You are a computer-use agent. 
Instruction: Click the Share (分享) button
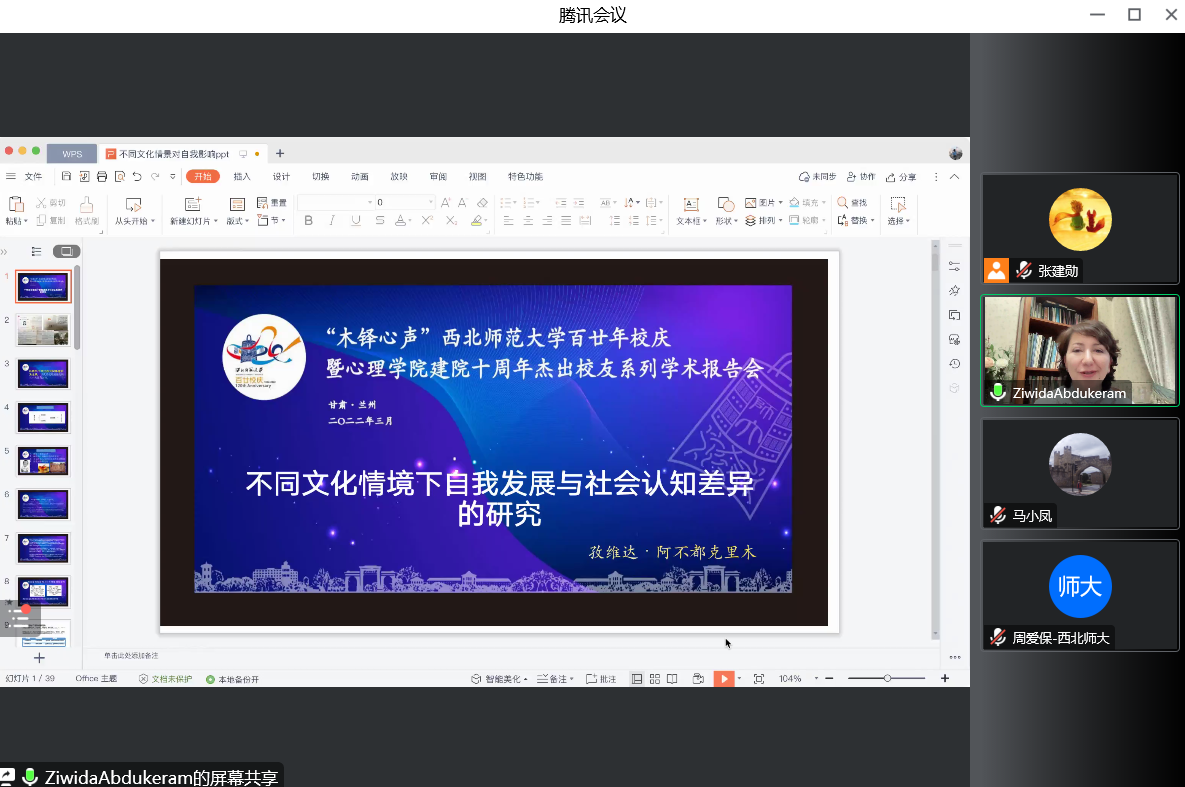[900, 177]
